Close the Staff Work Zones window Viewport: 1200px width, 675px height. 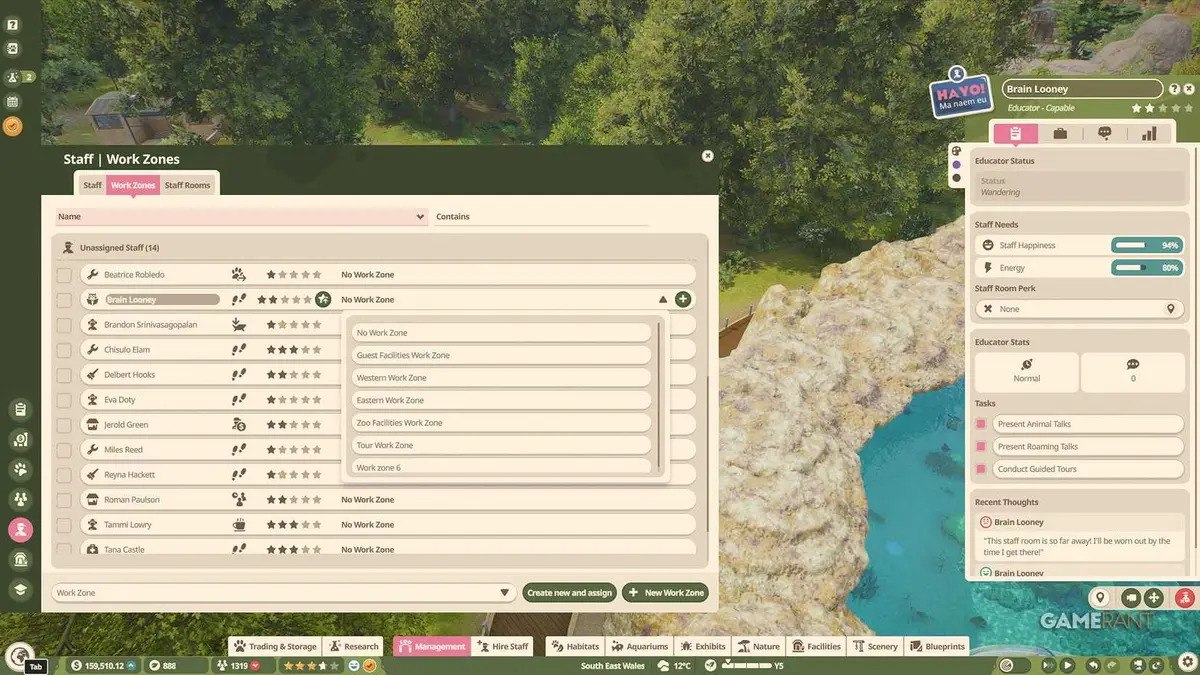point(708,156)
